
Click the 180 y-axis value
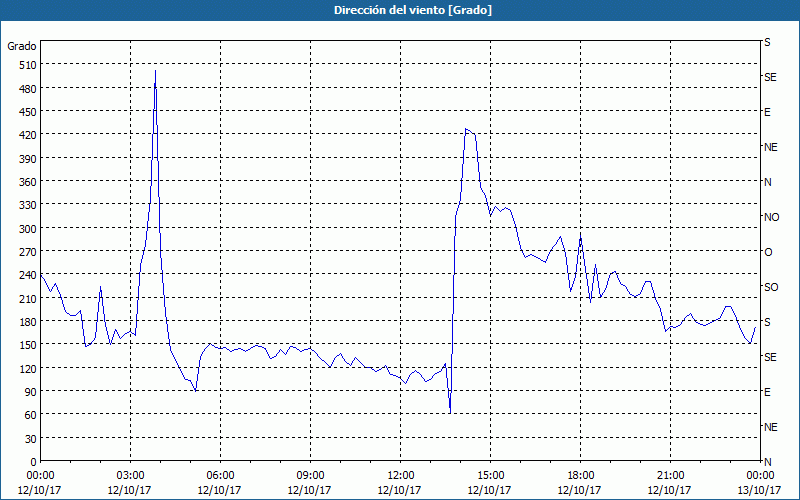(28, 322)
